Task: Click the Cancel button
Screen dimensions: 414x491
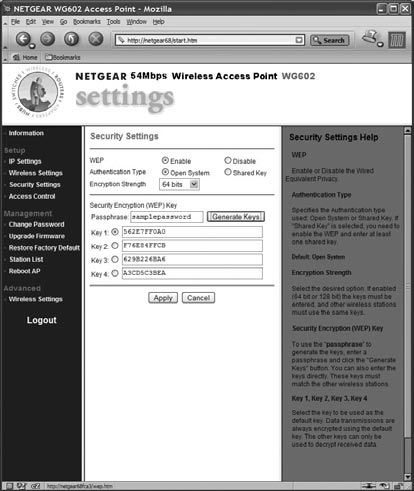Action: click(x=198, y=298)
